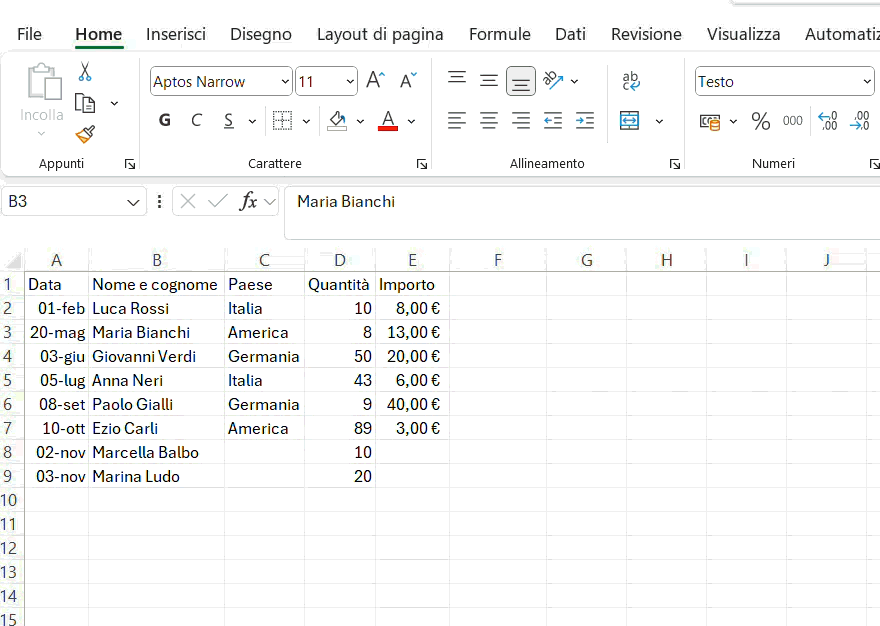Toggle Bold (G) formatting

tap(165, 121)
